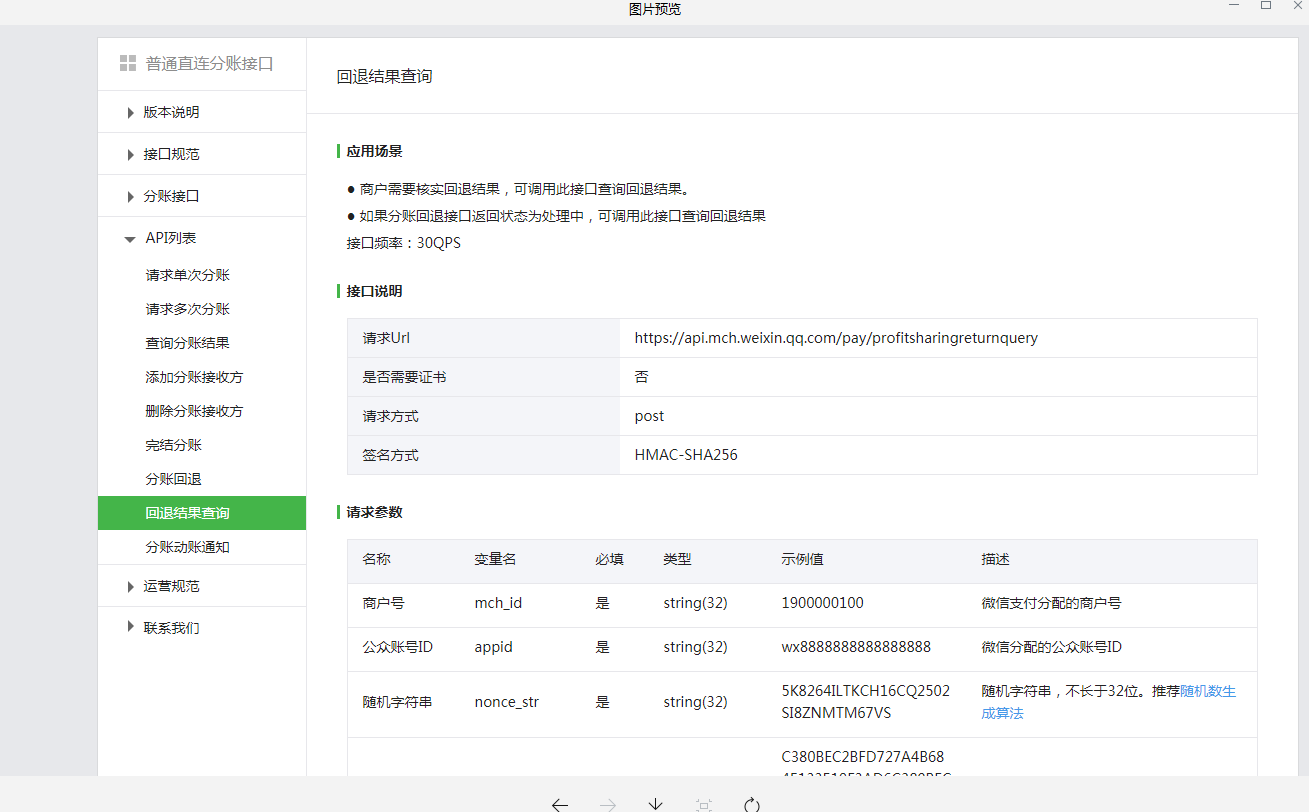Click the wx8888888888888888 example value
This screenshot has height=812, width=1309.
856,647
